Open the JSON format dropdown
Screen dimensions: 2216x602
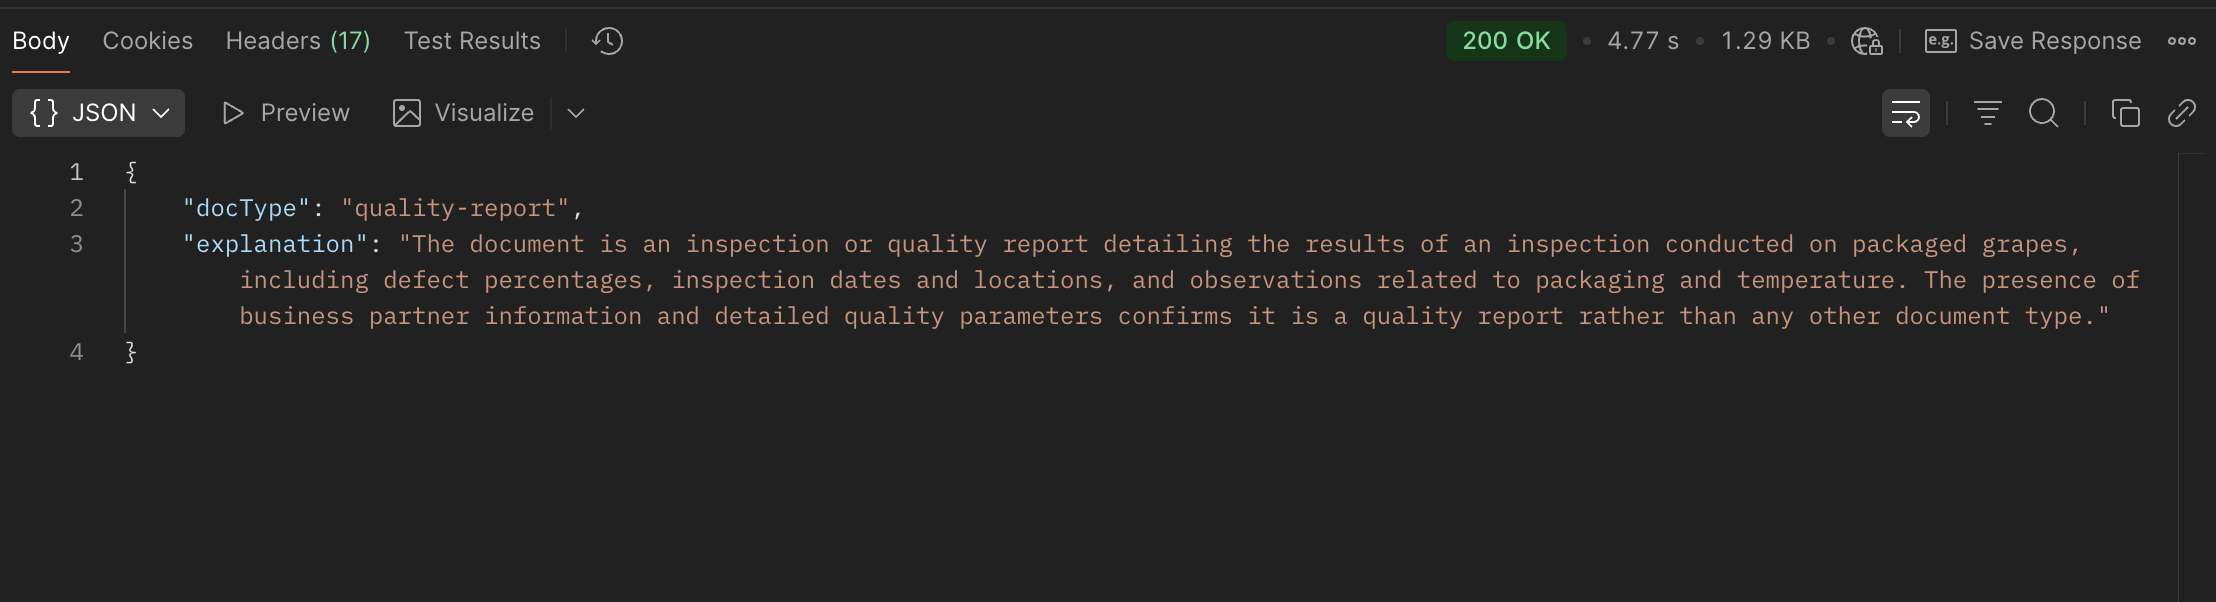(x=98, y=113)
